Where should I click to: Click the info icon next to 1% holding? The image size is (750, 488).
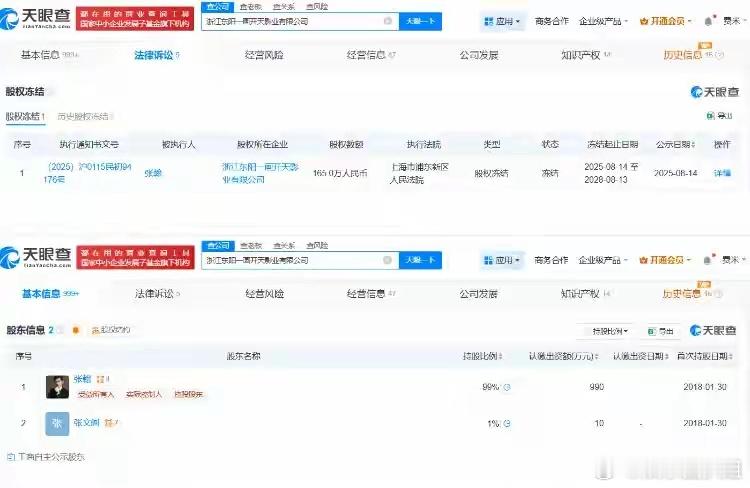click(x=507, y=423)
